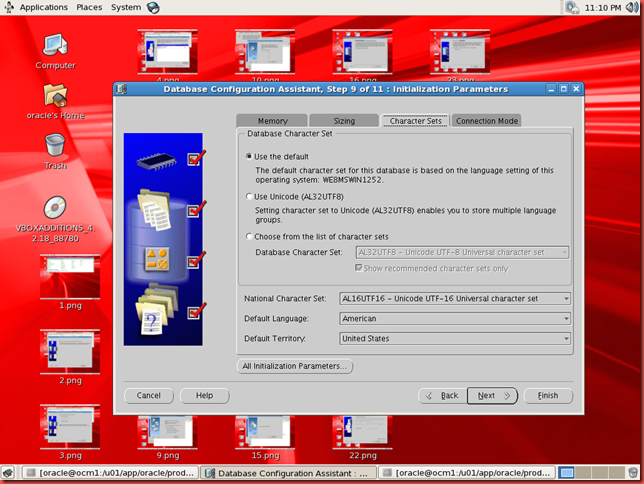Click the network status icon in top panel
644x484 pixels.
tap(572, 7)
